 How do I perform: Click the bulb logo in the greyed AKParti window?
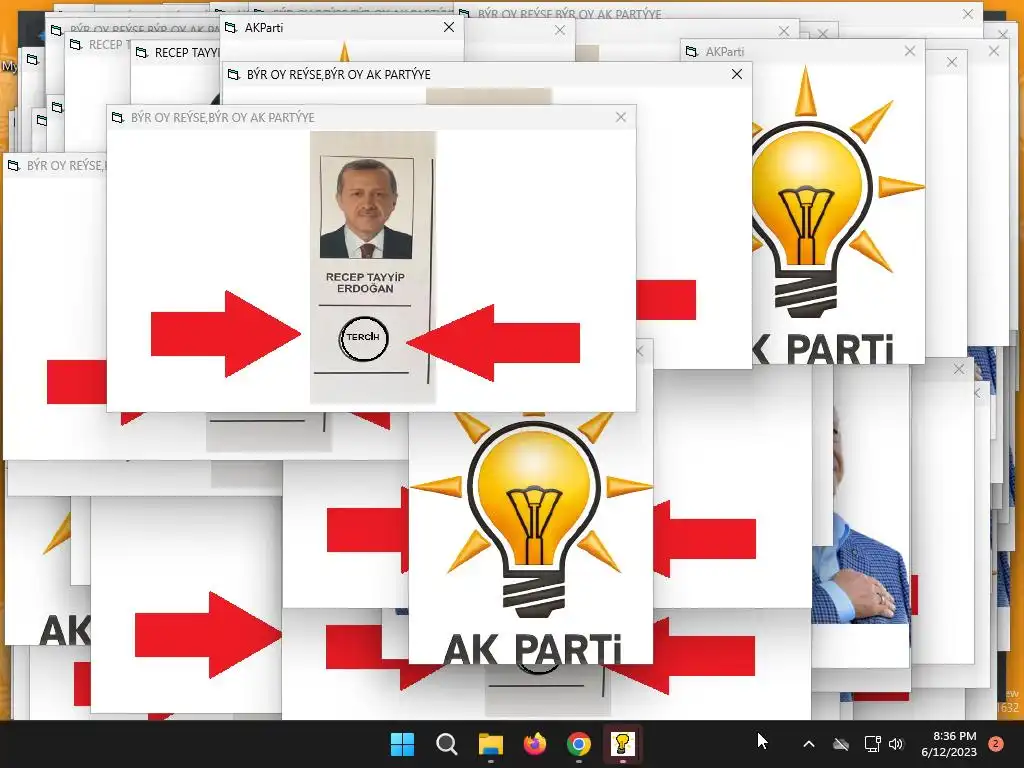click(838, 191)
